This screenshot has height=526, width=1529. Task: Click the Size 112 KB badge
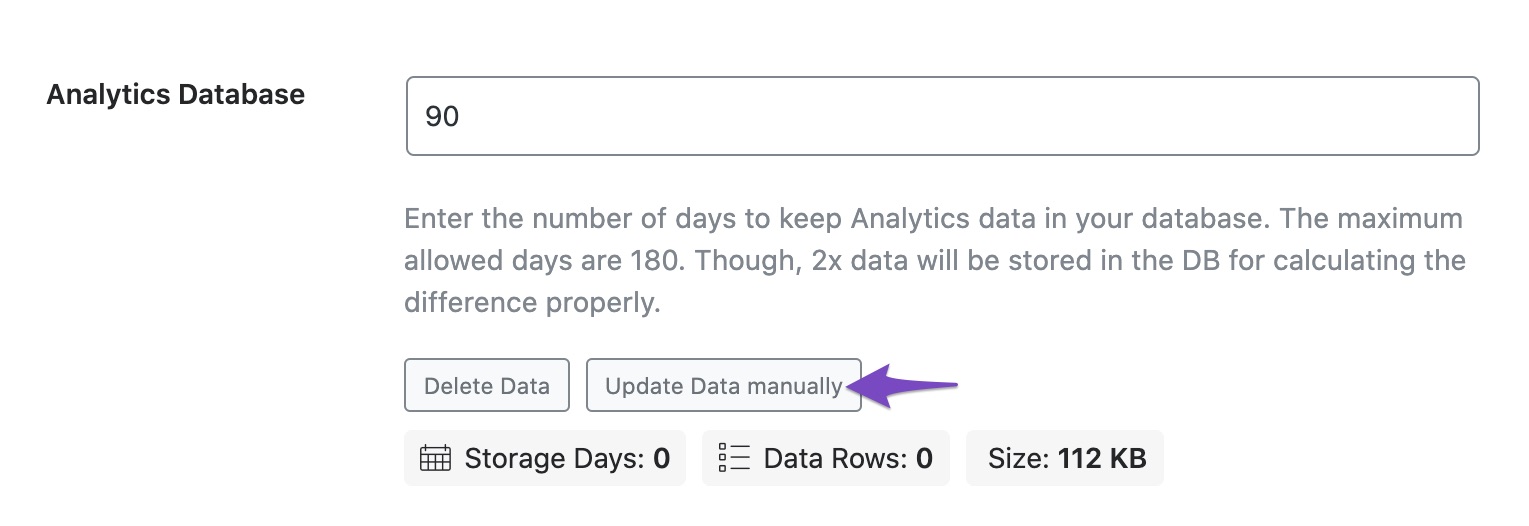(1065, 459)
